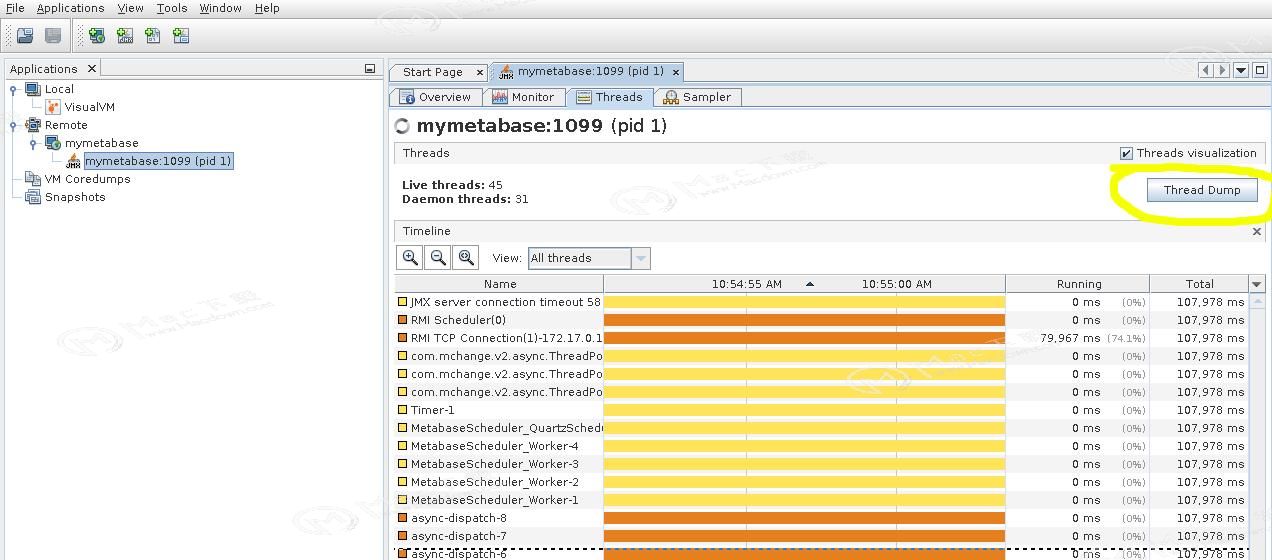The height and width of the screenshot is (560, 1272).
Task: Switch to the Monitor tab
Action: coord(524,97)
